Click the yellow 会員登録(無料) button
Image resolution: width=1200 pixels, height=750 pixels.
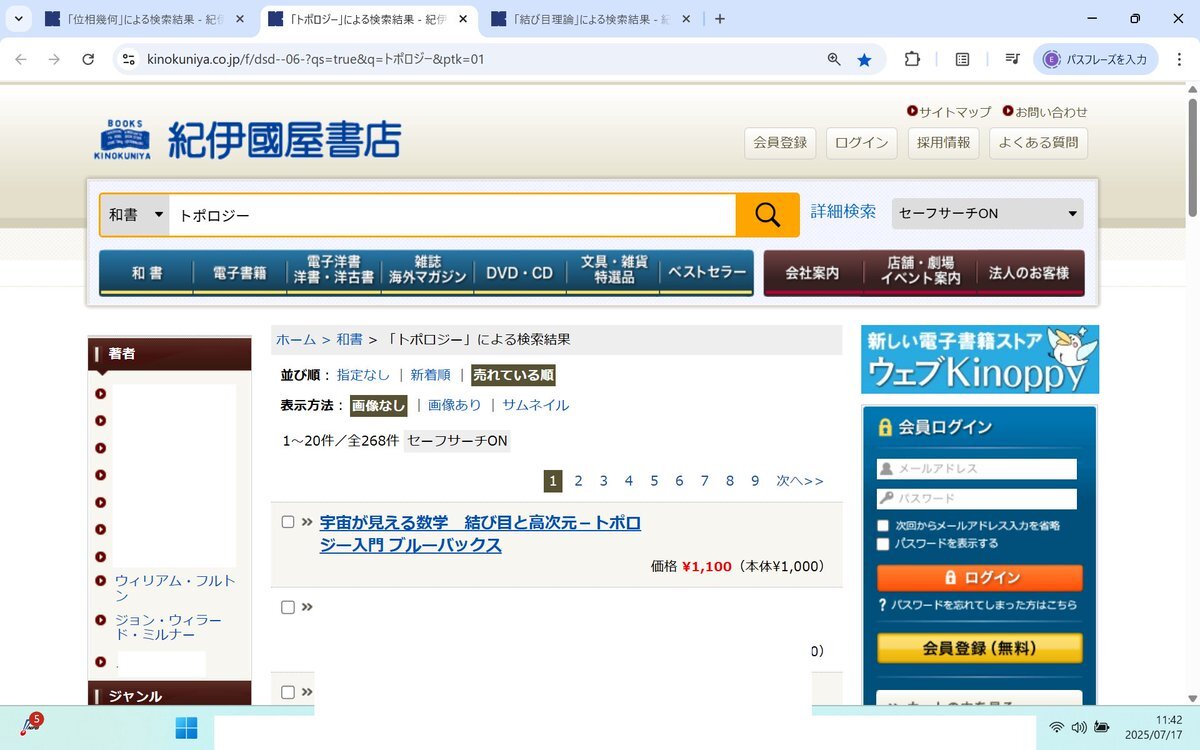[x=980, y=648]
